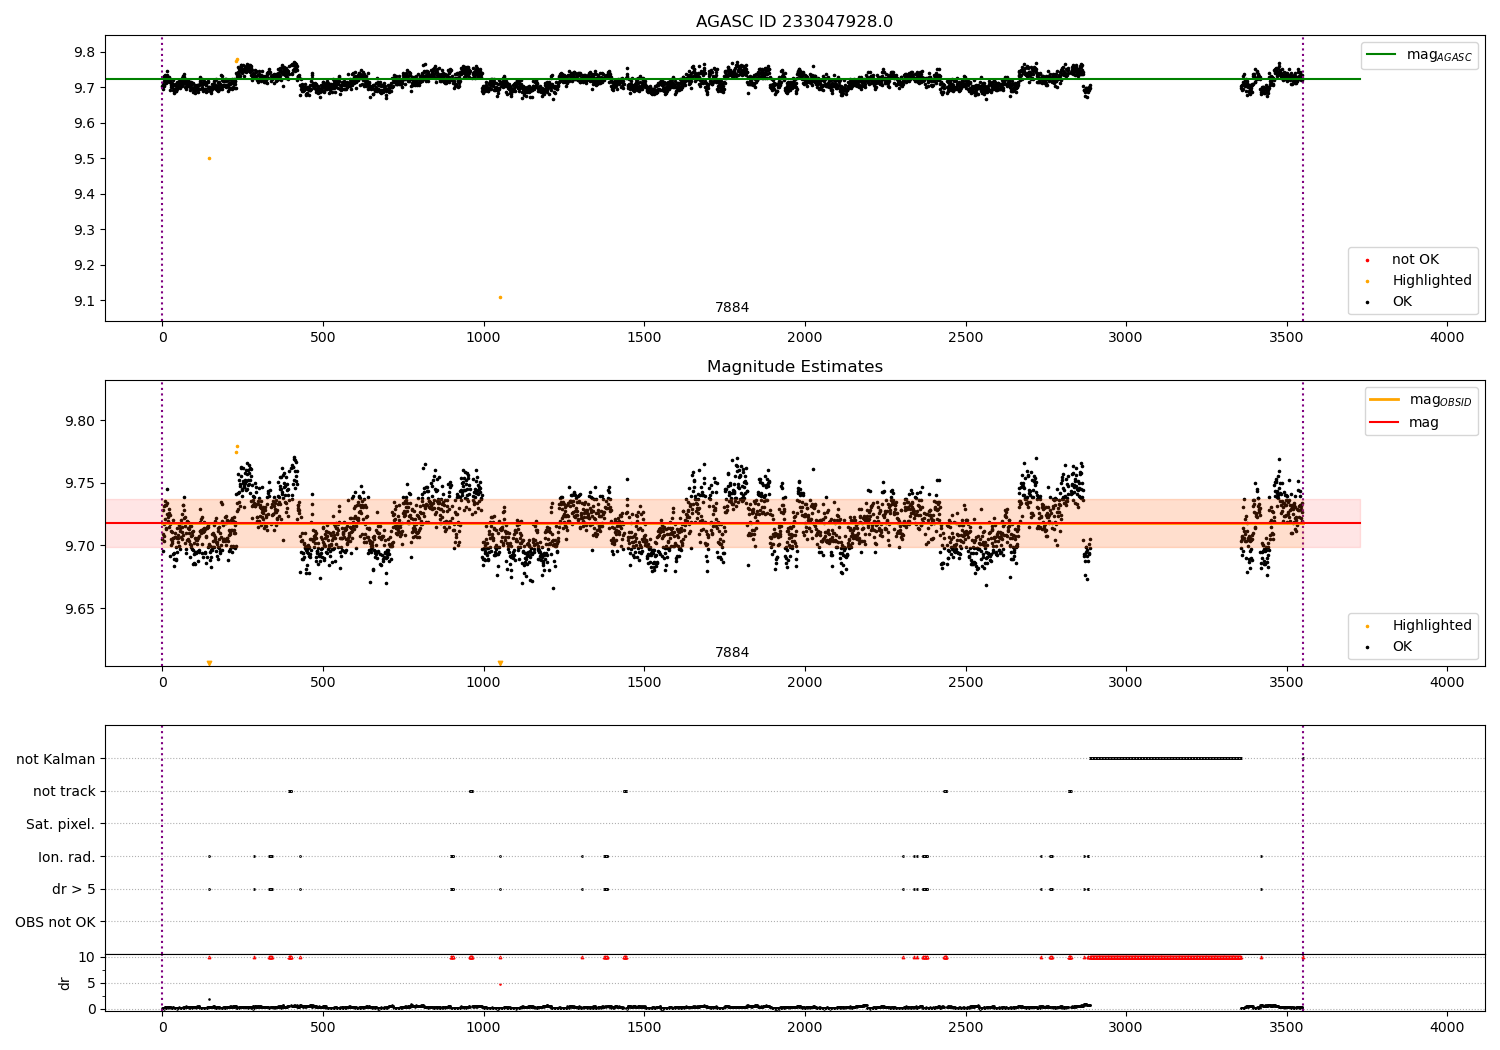Click the "4000" x-tick of the bottom panel
Screen dimensions: 1500x1050
pos(1447,1027)
